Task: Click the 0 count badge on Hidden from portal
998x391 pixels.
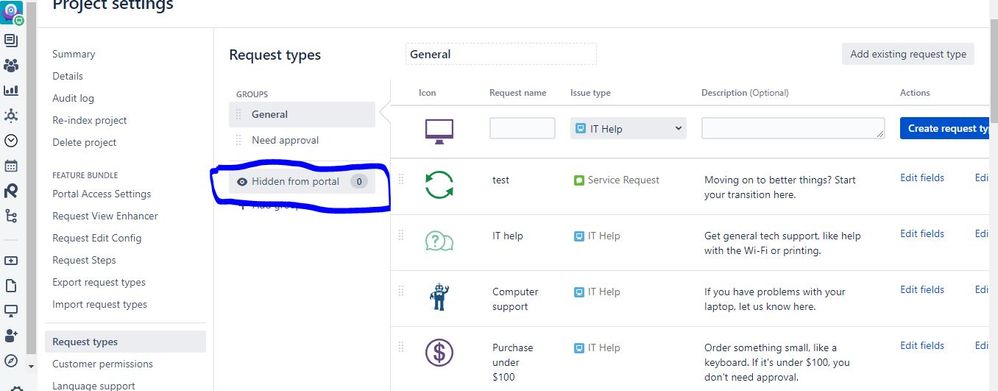Action: (359, 182)
